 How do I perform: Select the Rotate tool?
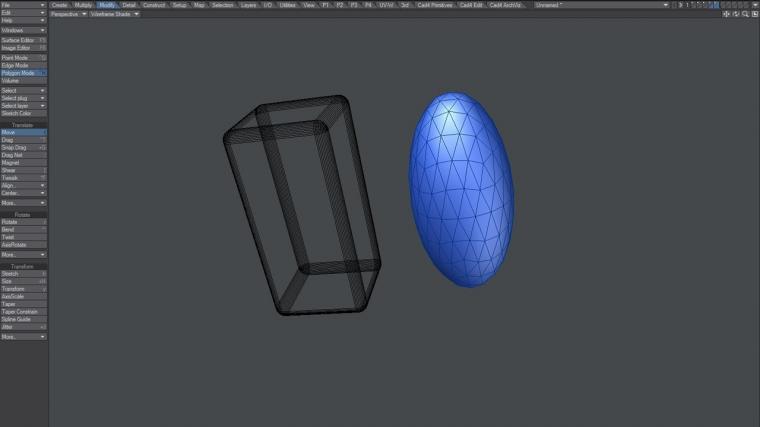[x=23, y=222]
